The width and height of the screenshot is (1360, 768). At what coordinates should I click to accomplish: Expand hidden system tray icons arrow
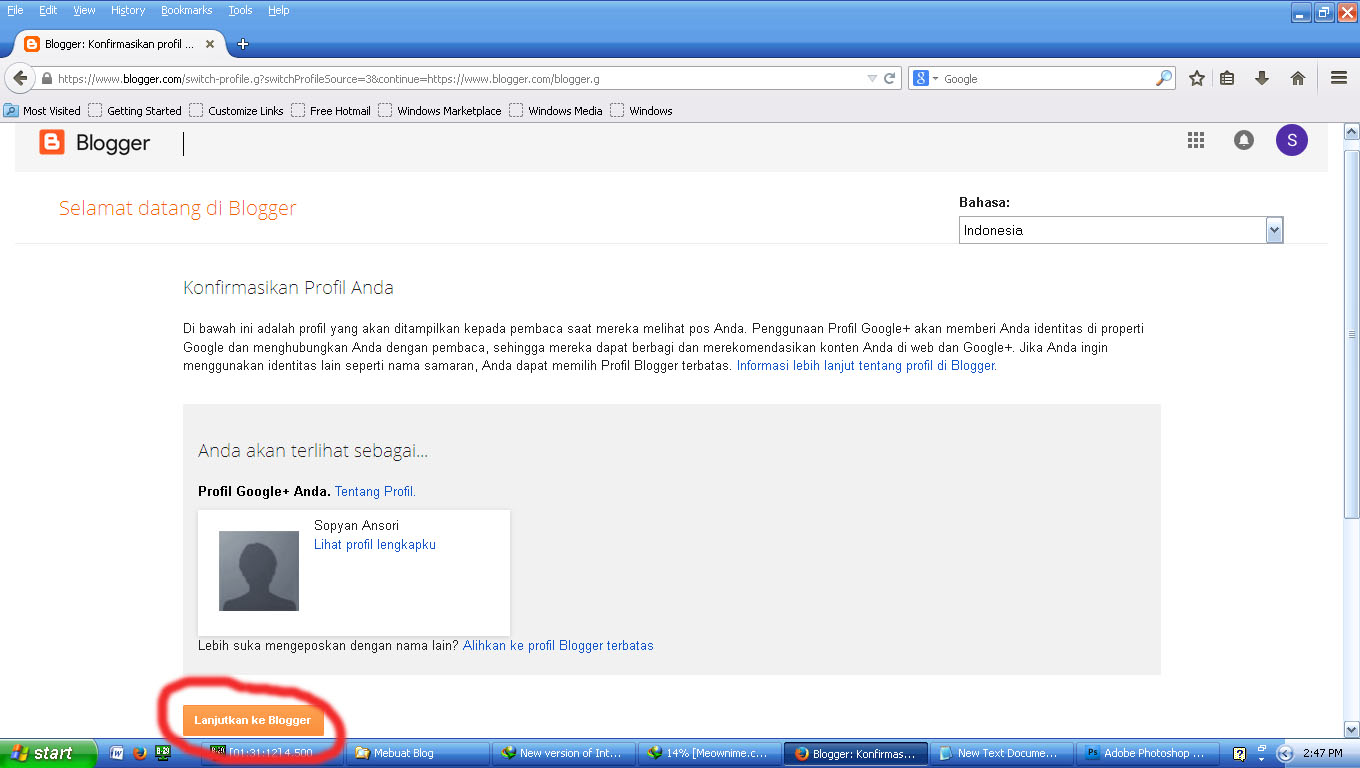click(x=1285, y=754)
